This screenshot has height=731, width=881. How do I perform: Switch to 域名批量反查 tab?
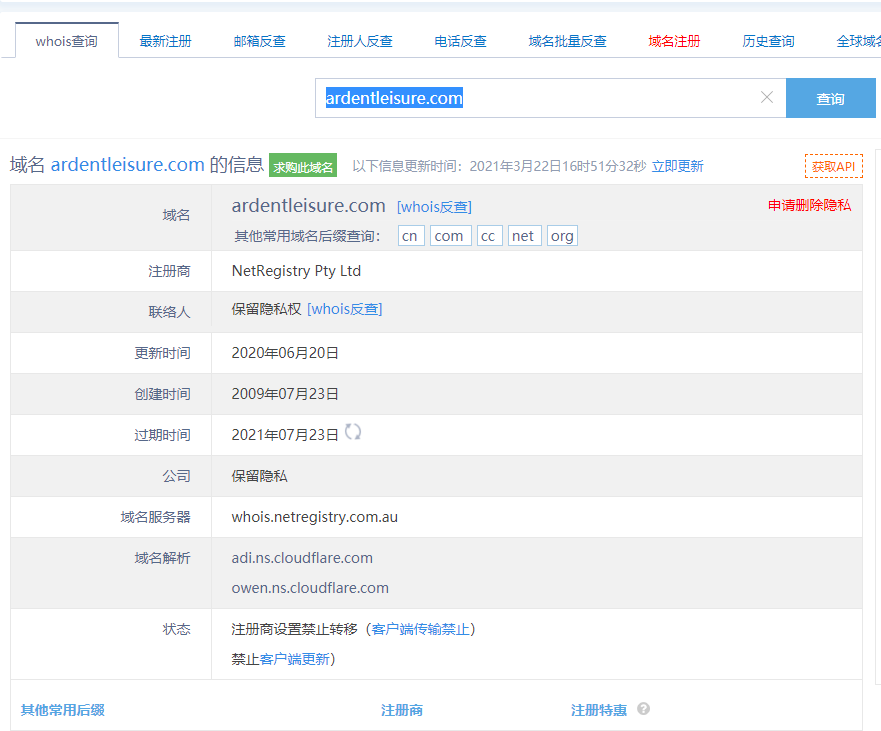click(567, 41)
